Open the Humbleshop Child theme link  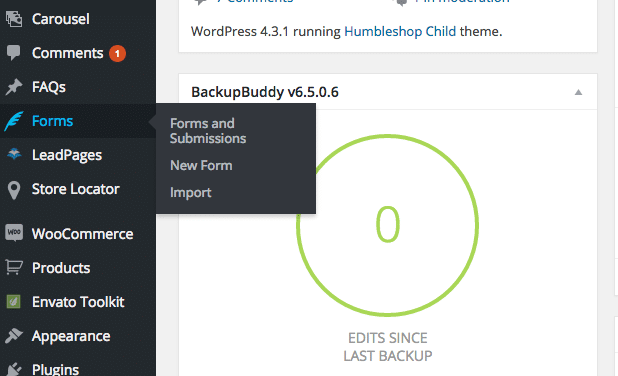coord(400,31)
